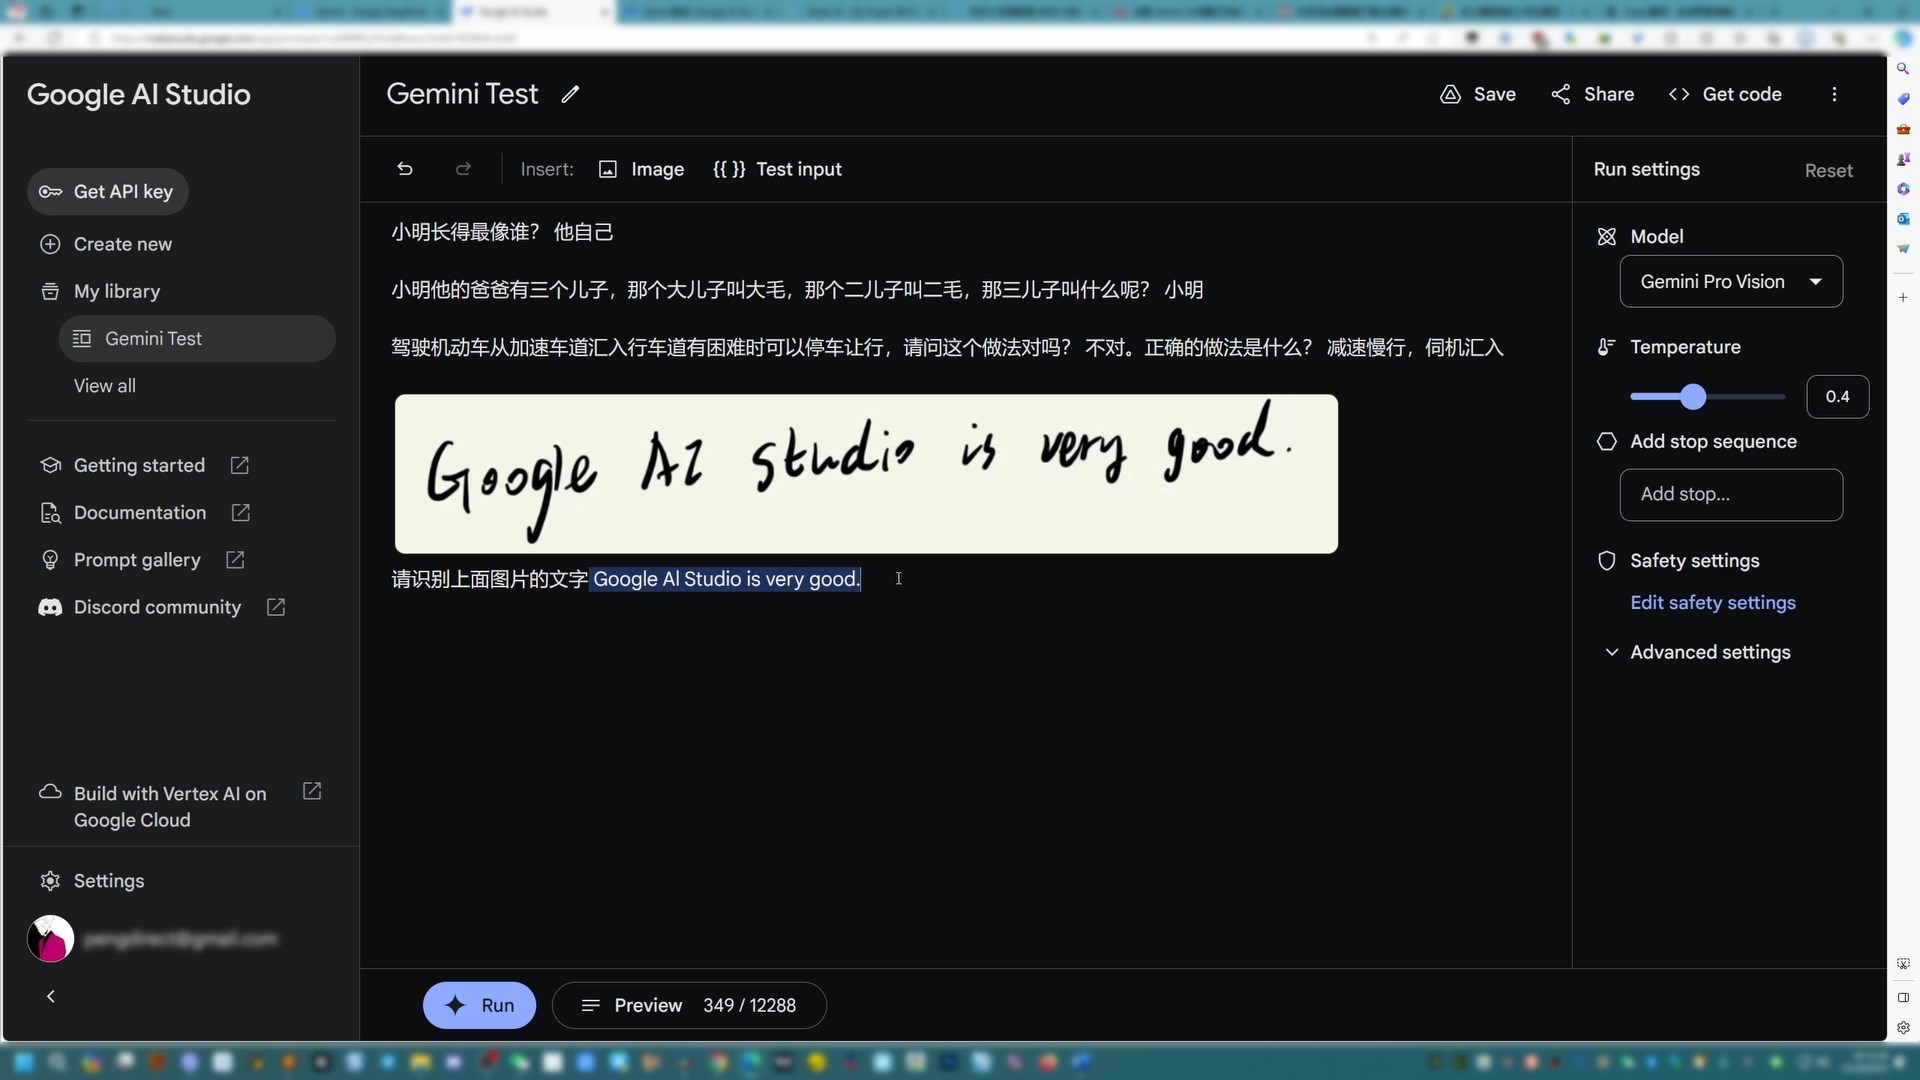The image size is (1920, 1080).
Task: Open My library section
Action: tap(99, 292)
